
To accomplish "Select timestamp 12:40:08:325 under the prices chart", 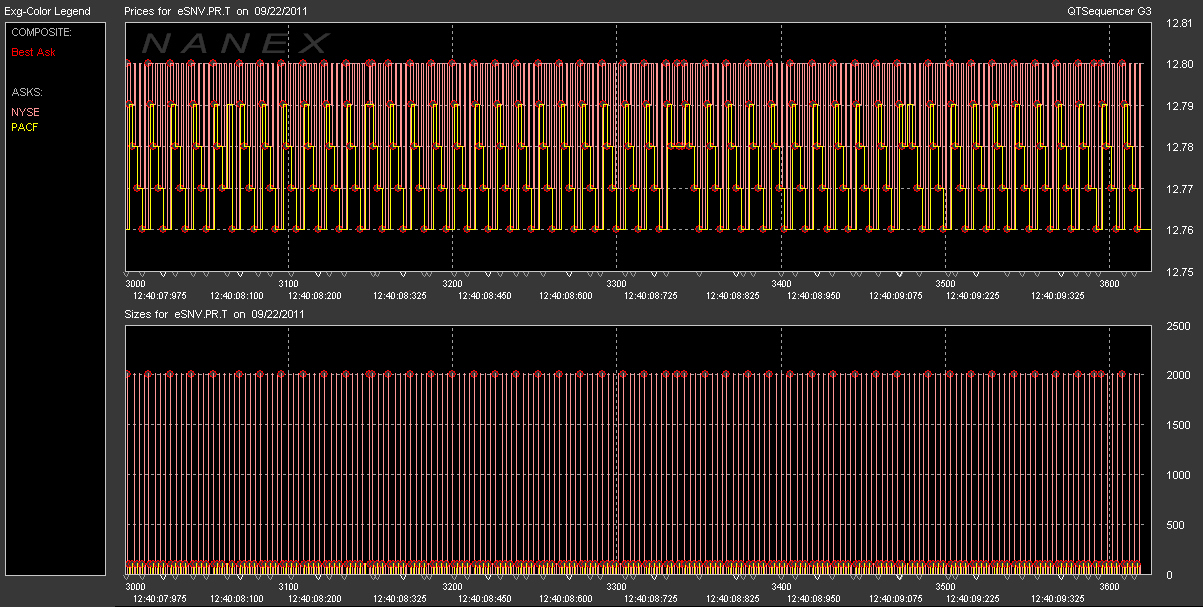I will (x=400, y=296).
